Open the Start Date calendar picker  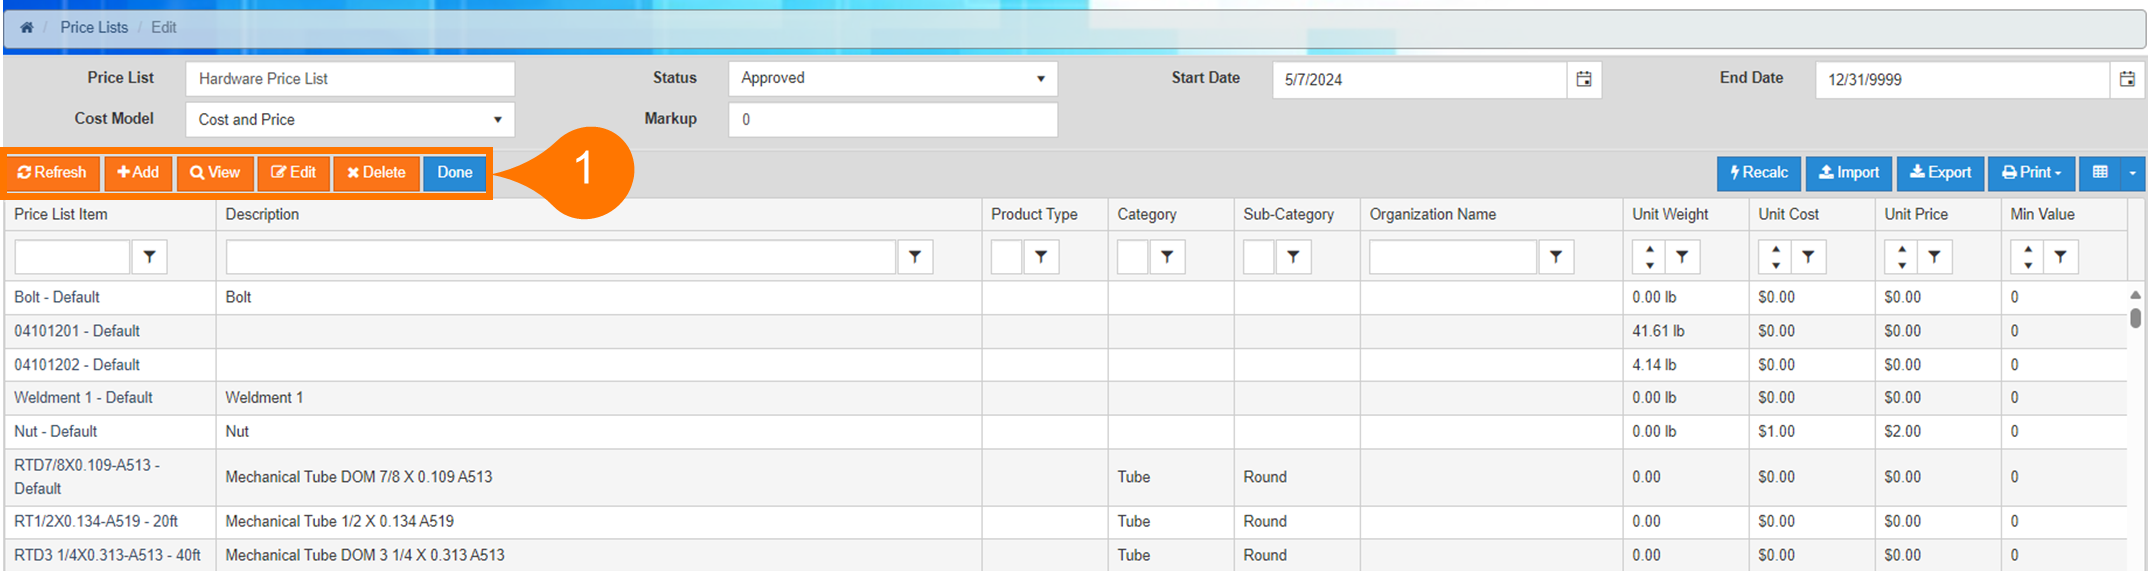click(x=1584, y=79)
